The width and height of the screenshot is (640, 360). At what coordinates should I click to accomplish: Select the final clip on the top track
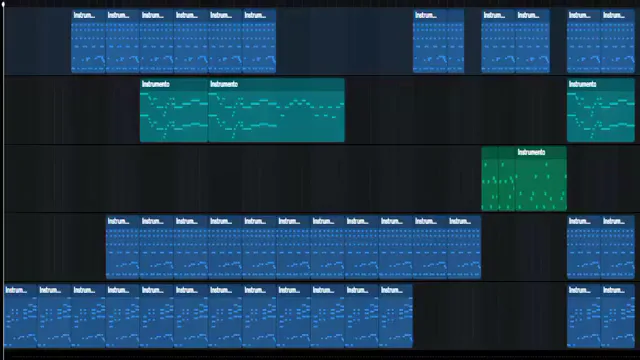click(x=618, y=41)
